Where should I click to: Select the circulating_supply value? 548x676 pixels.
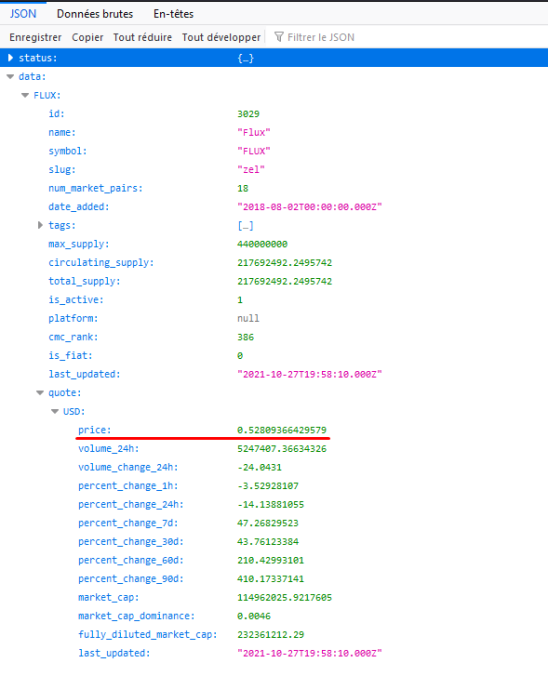pos(285,263)
